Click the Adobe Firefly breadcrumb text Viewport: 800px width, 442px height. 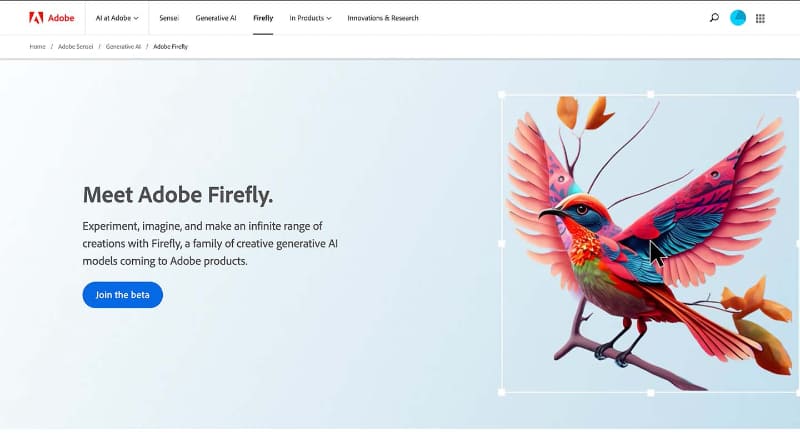point(170,46)
